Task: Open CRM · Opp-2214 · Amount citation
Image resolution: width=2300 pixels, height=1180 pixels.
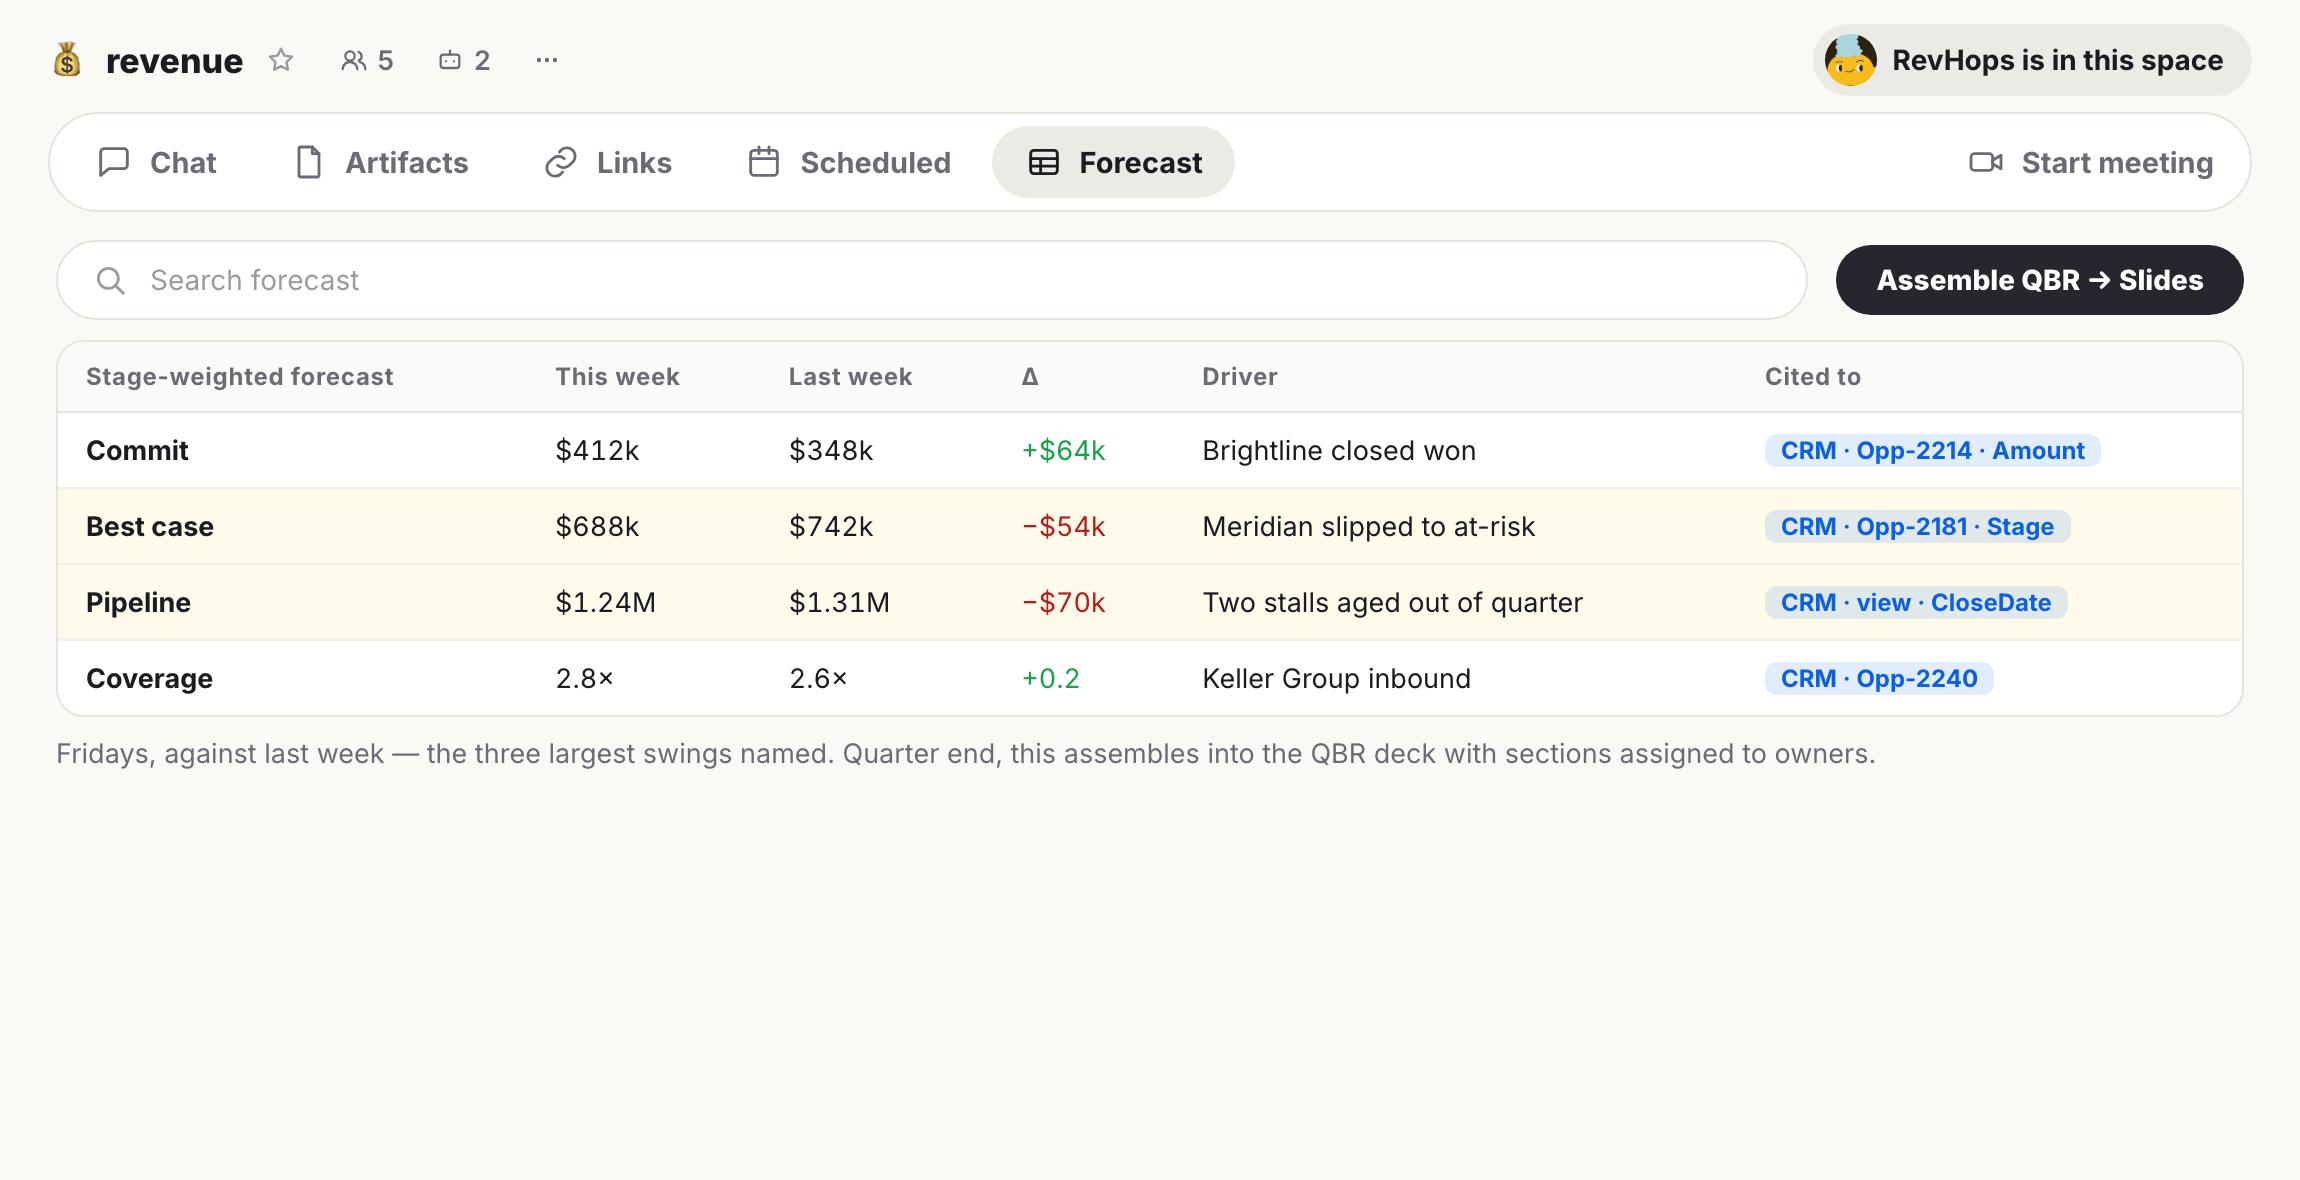Action: click(x=1932, y=450)
